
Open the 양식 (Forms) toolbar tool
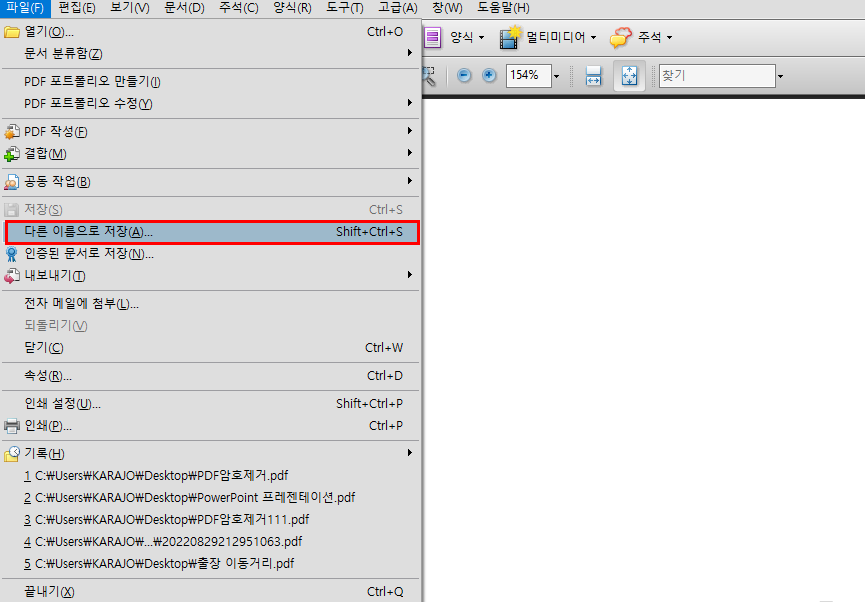[x=459, y=37]
